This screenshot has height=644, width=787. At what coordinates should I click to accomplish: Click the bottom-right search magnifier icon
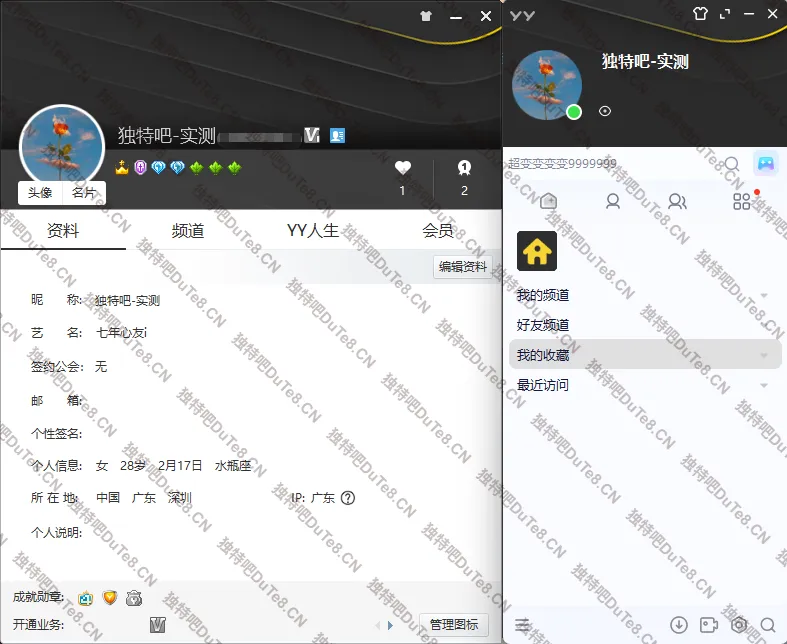tap(768, 625)
